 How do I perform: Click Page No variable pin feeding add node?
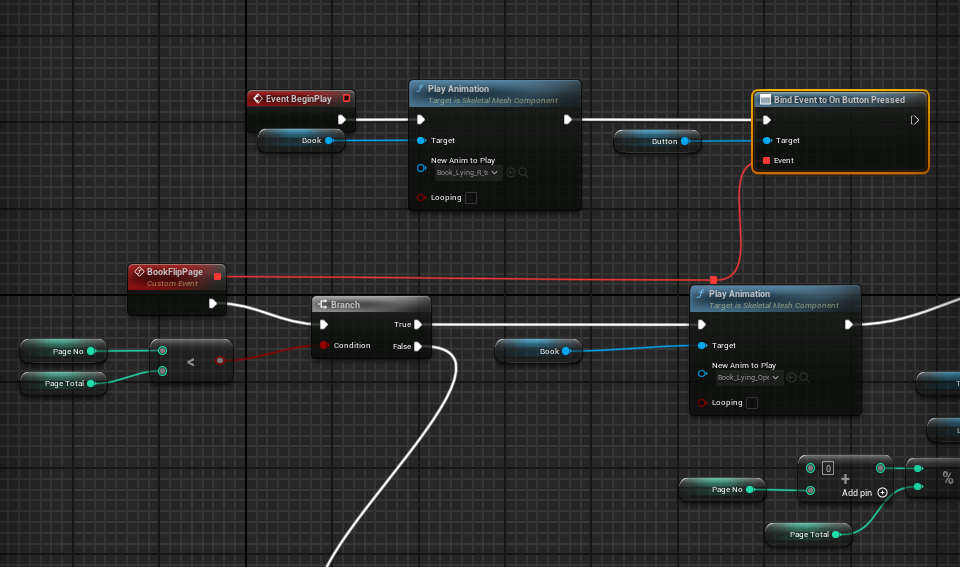click(x=750, y=490)
